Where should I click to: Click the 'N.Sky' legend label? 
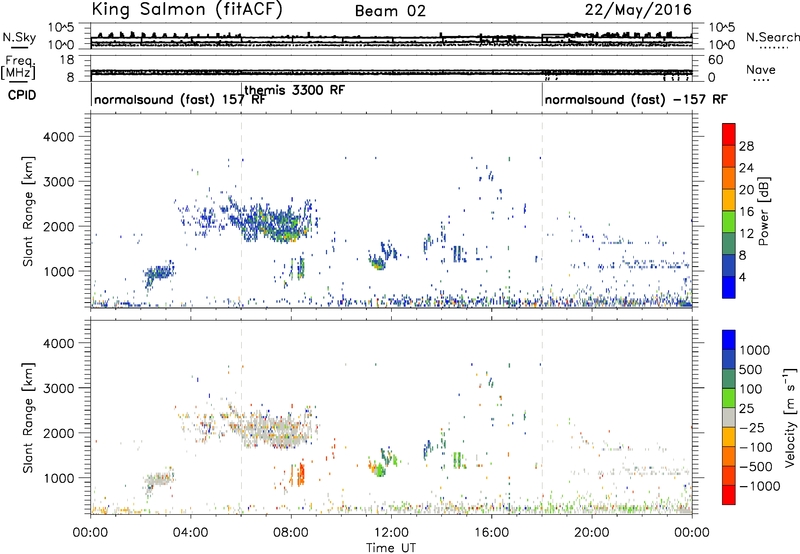(x=19, y=37)
